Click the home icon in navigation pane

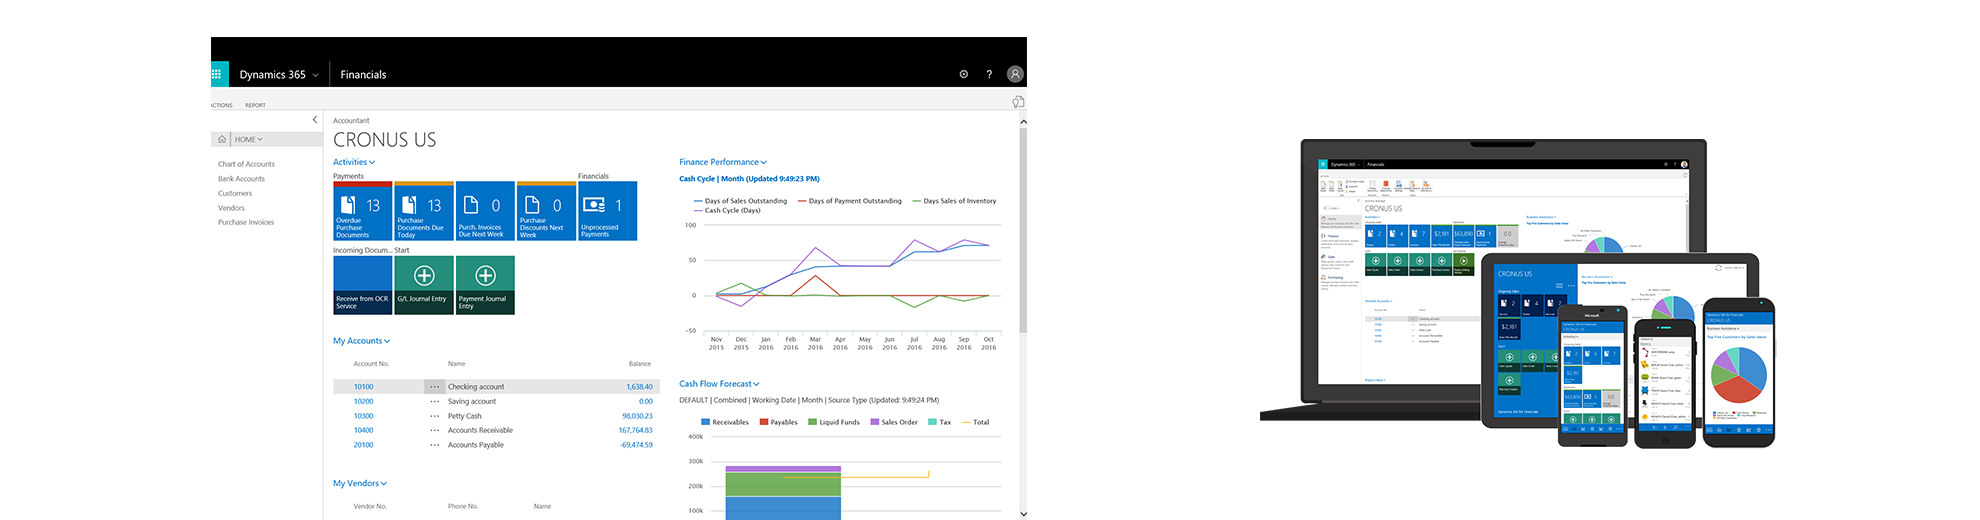click(222, 139)
